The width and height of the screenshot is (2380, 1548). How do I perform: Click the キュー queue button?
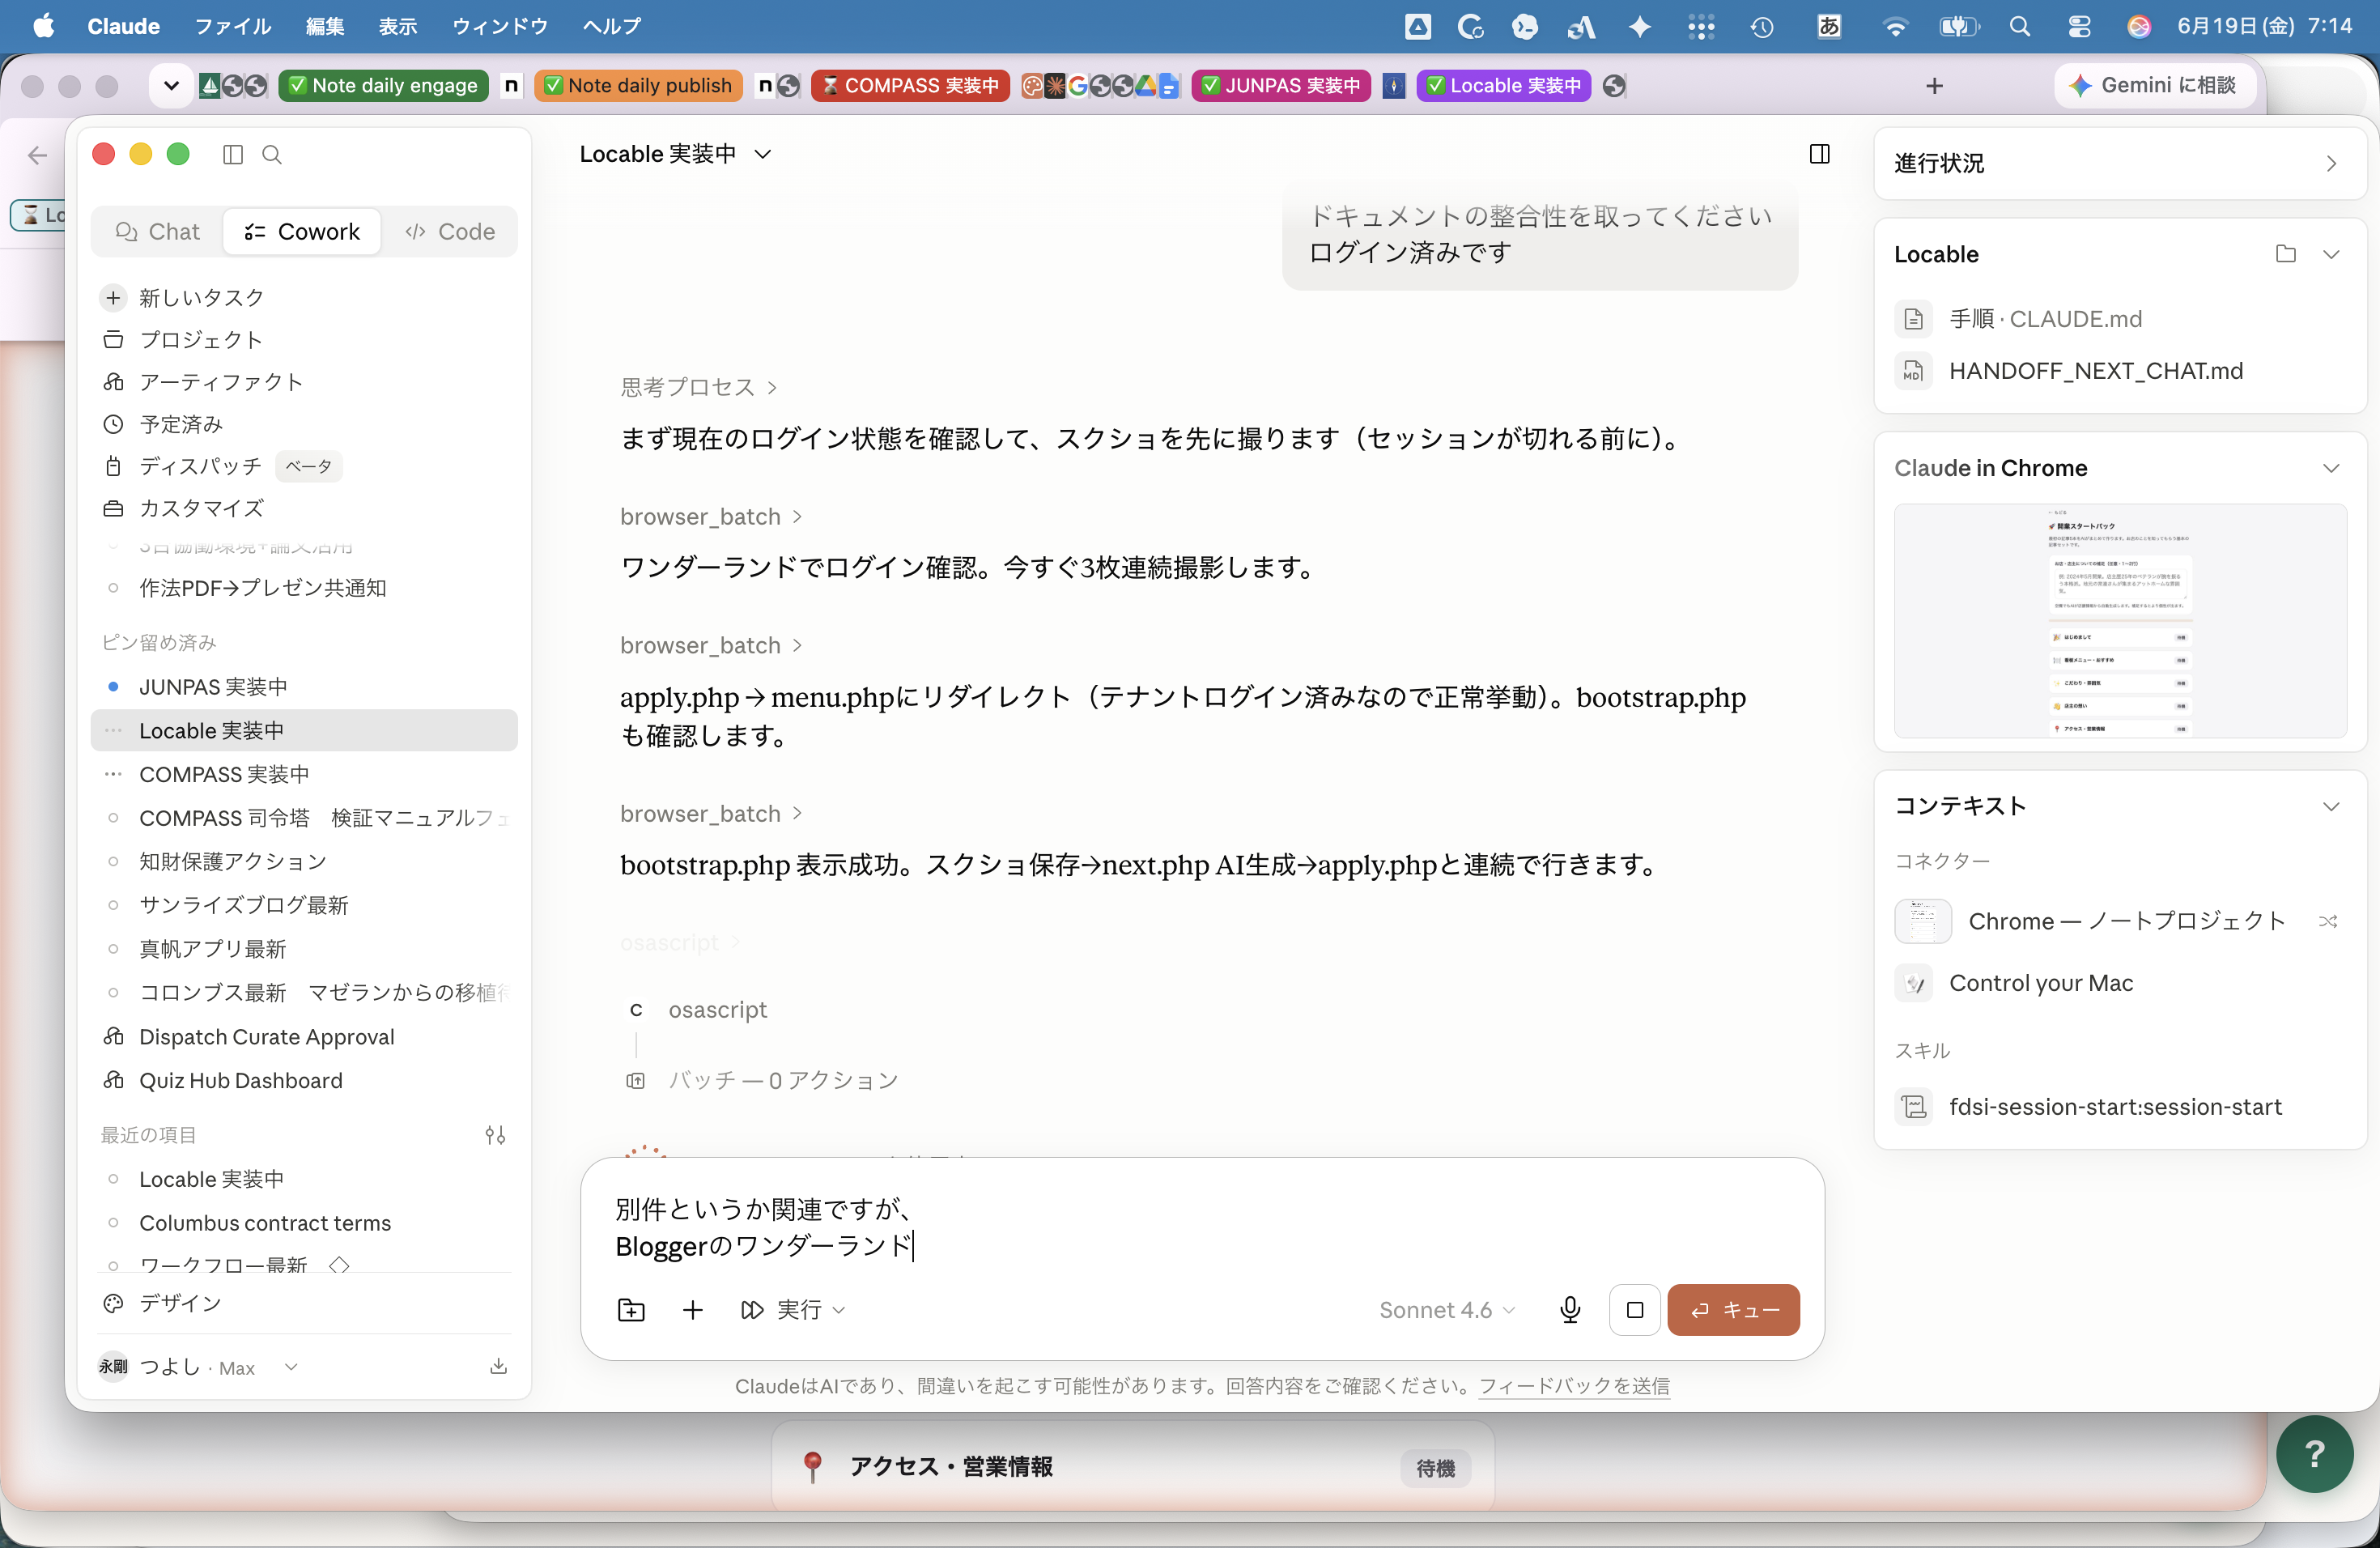pos(1733,1310)
